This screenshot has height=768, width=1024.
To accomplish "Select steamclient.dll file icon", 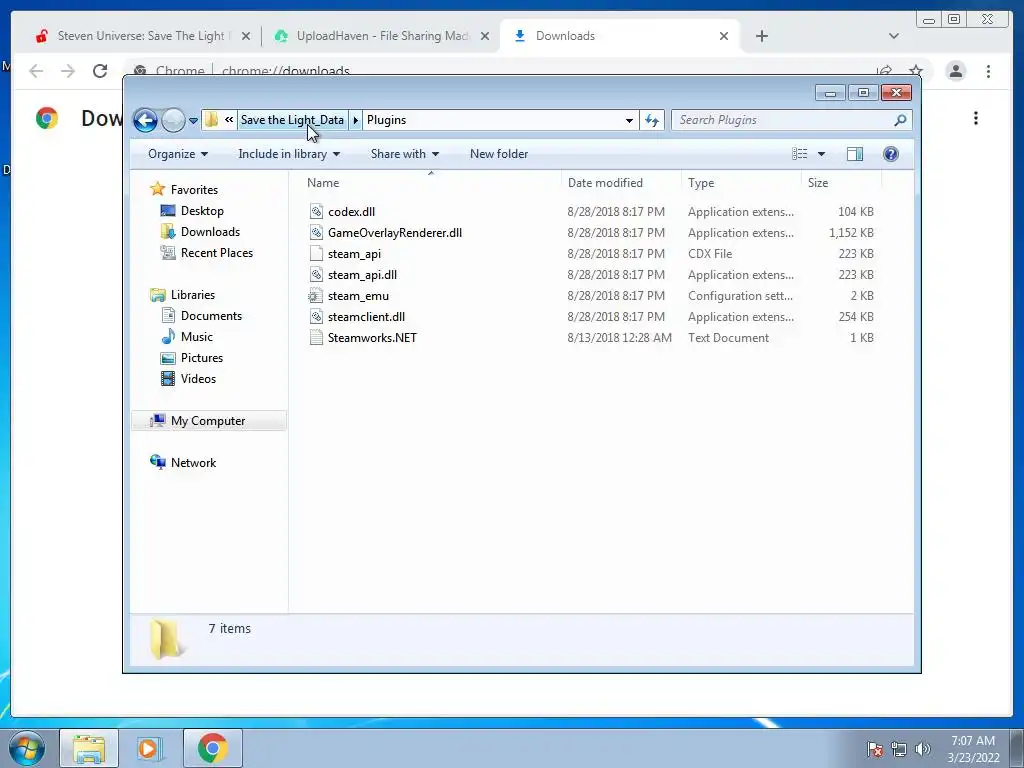I will [x=316, y=317].
